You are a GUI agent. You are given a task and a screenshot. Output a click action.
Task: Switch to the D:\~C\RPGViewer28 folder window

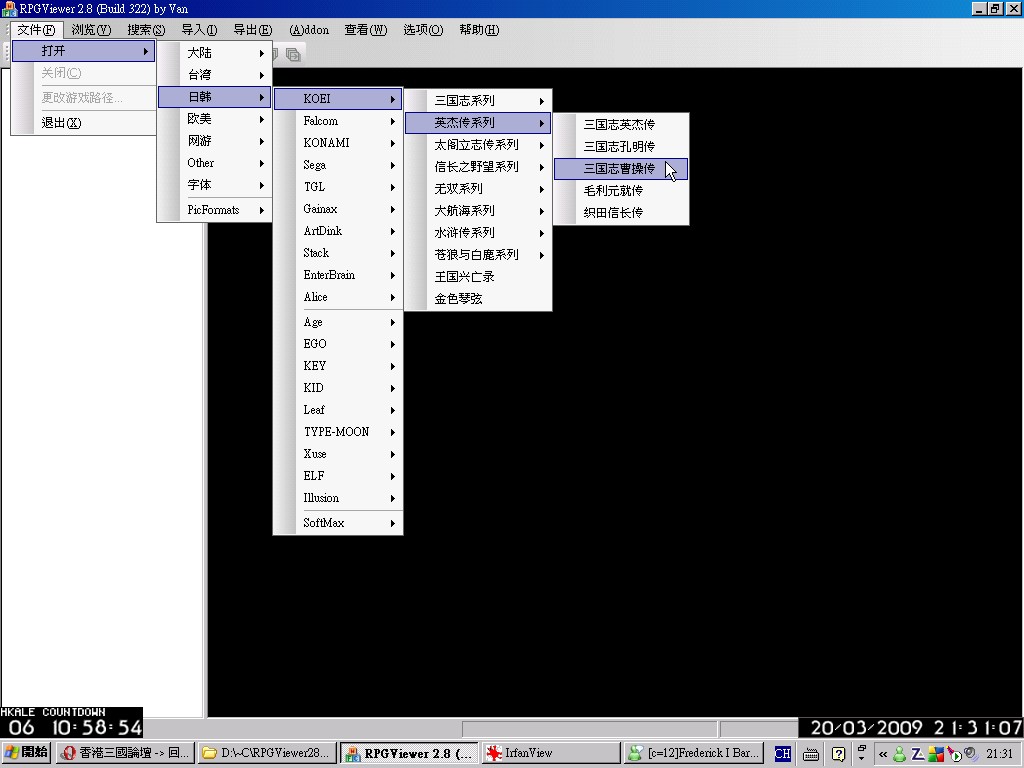pyautogui.click(x=267, y=753)
